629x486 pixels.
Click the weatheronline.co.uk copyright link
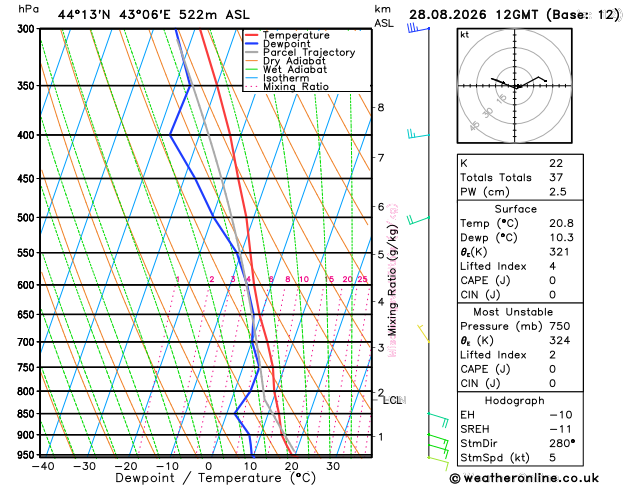(x=524, y=478)
